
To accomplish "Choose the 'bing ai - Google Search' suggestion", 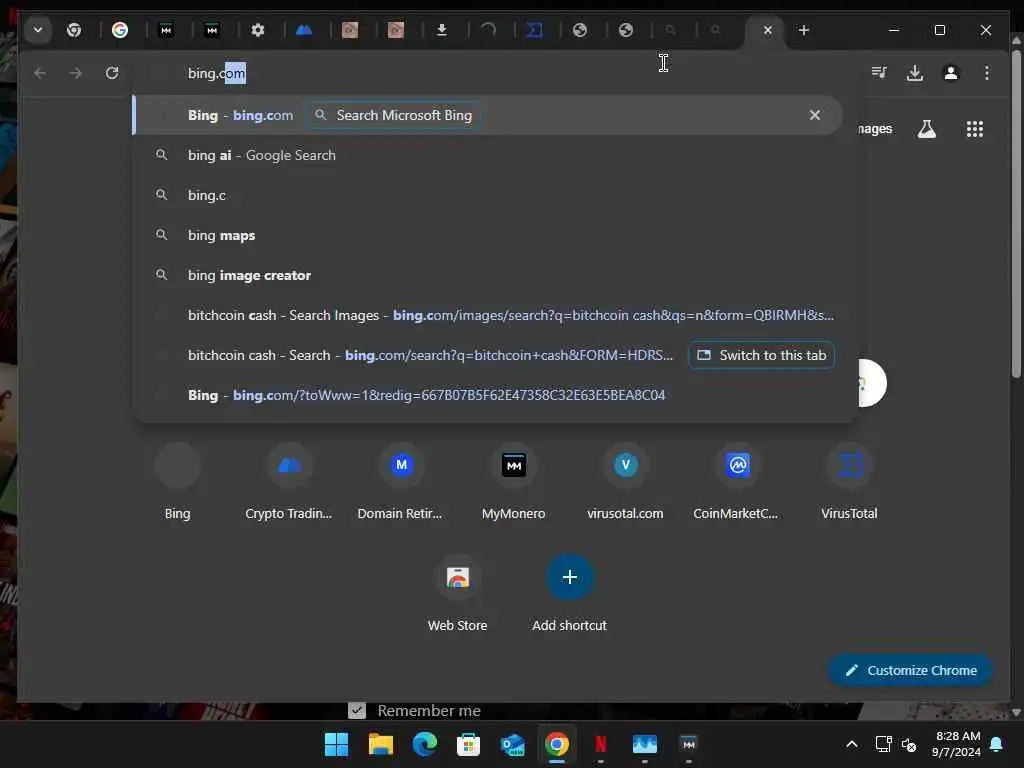I will (x=487, y=155).
